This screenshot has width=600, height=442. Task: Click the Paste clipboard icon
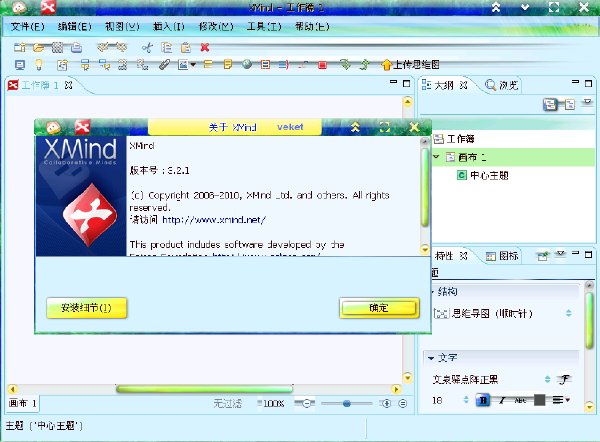click(x=186, y=47)
